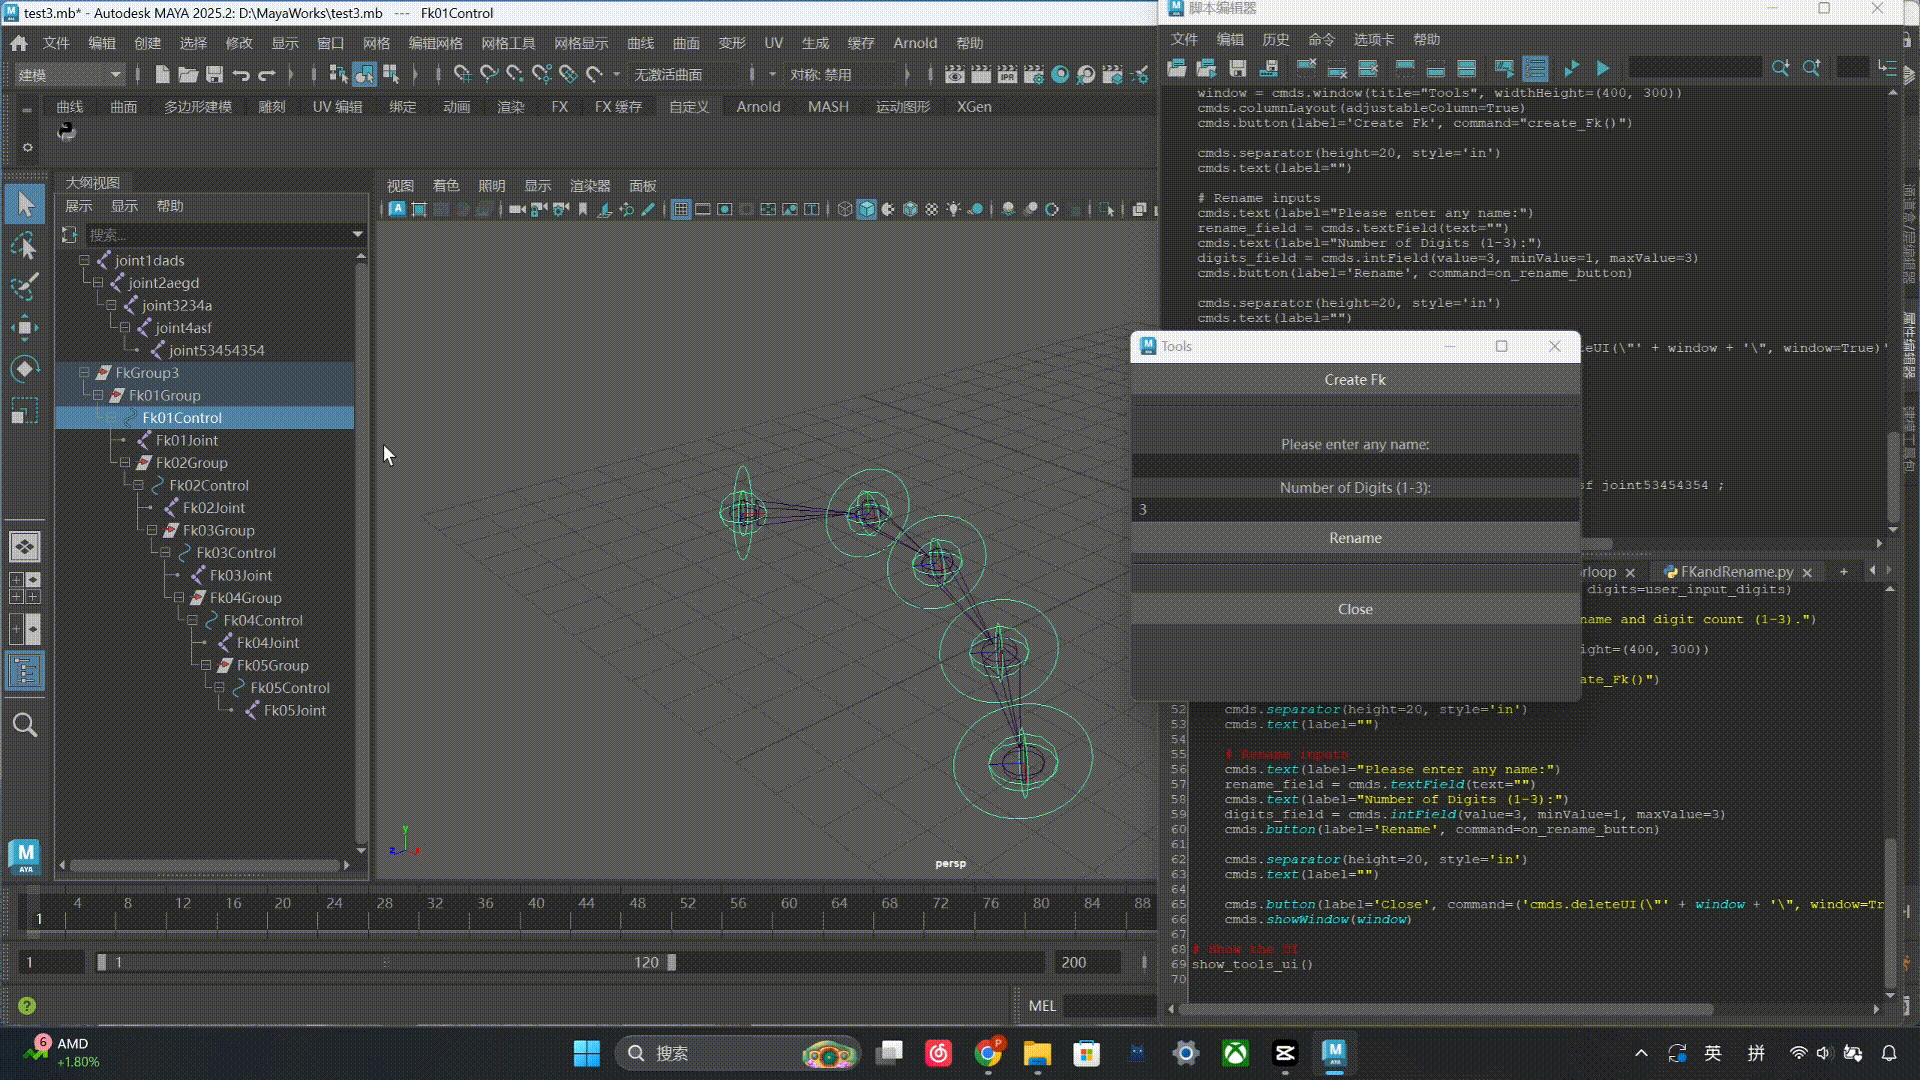
Task: Select the arrow Select tool in toolbox
Action: [25, 205]
